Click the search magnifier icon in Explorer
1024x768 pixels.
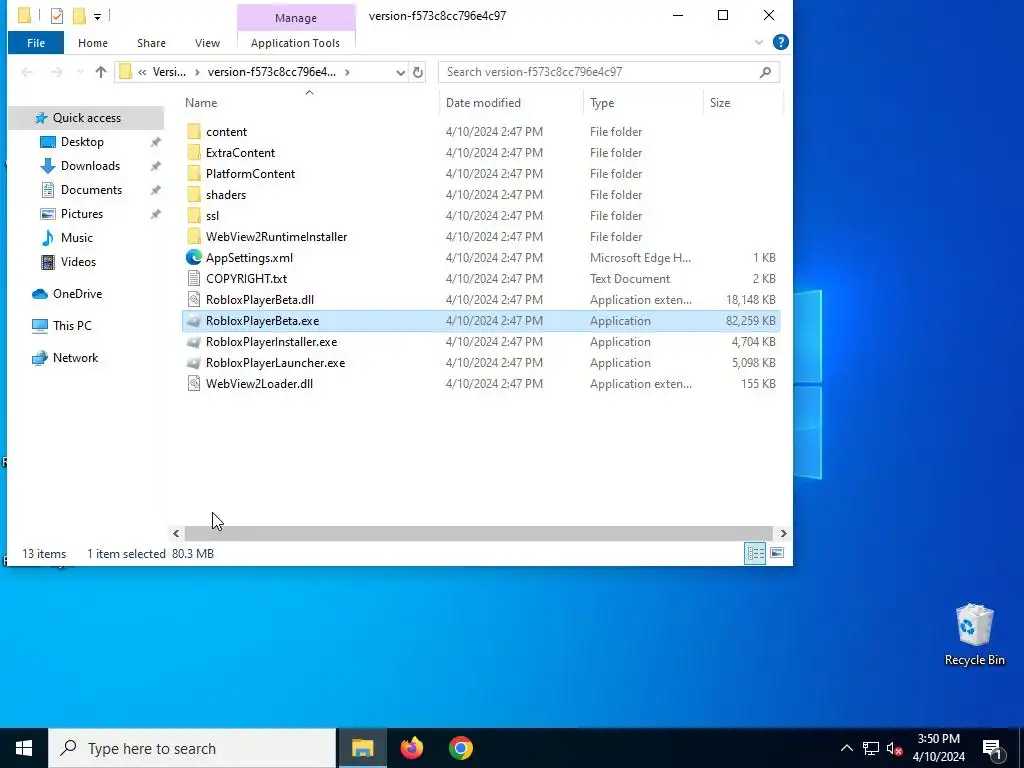pos(765,72)
